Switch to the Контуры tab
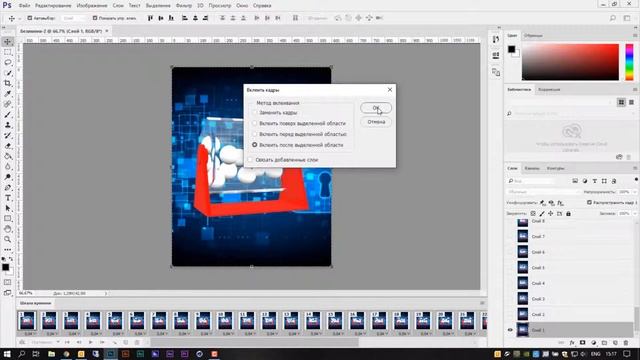The height and width of the screenshot is (360, 640). (555, 168)
